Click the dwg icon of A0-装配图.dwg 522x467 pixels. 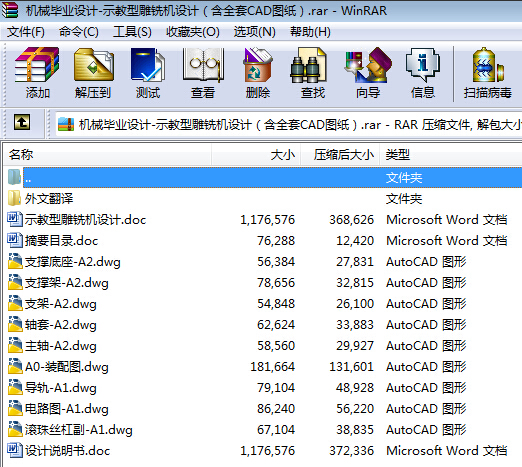pos(15,366)
